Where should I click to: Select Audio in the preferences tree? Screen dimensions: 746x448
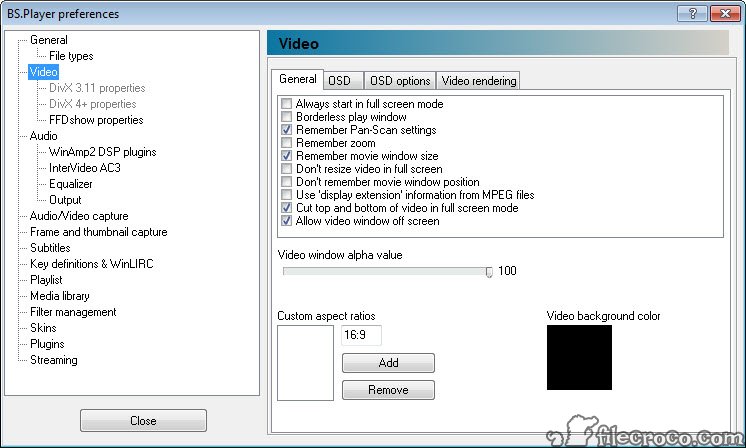pyautogui.click(x=43, y=136)
